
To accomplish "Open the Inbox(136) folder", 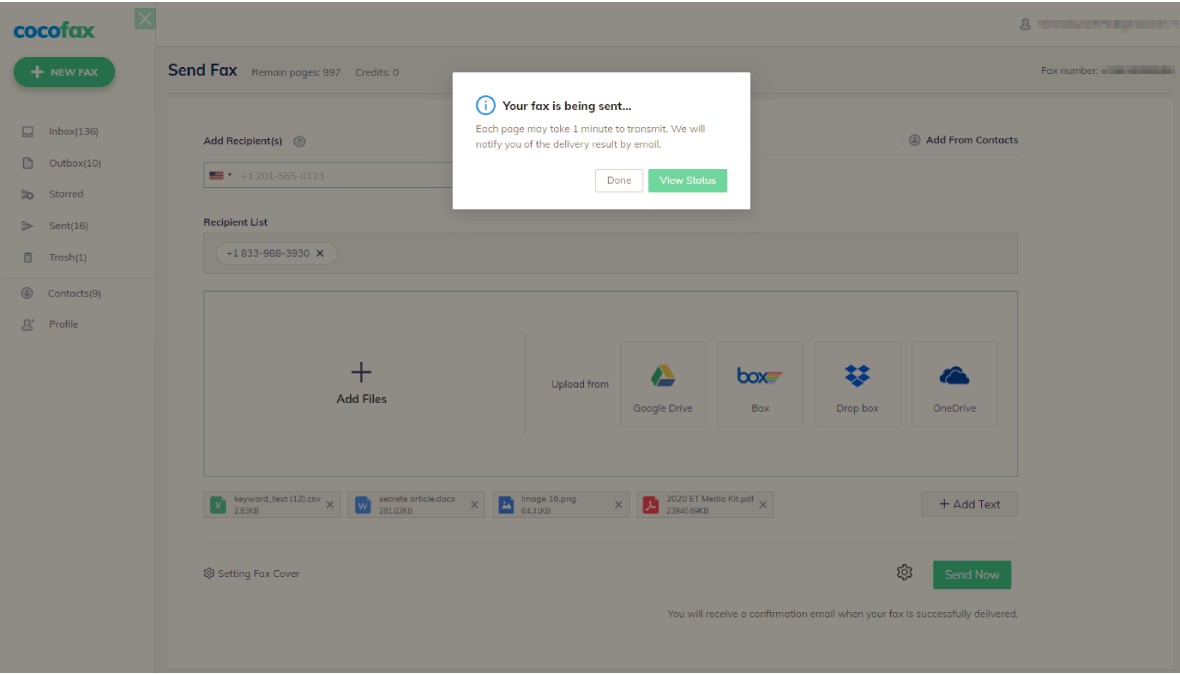I will [x=72, y=132].
